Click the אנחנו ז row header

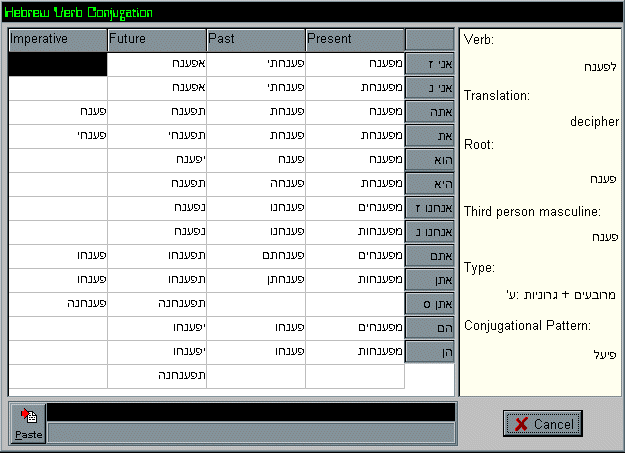click(x=430, y=208)
